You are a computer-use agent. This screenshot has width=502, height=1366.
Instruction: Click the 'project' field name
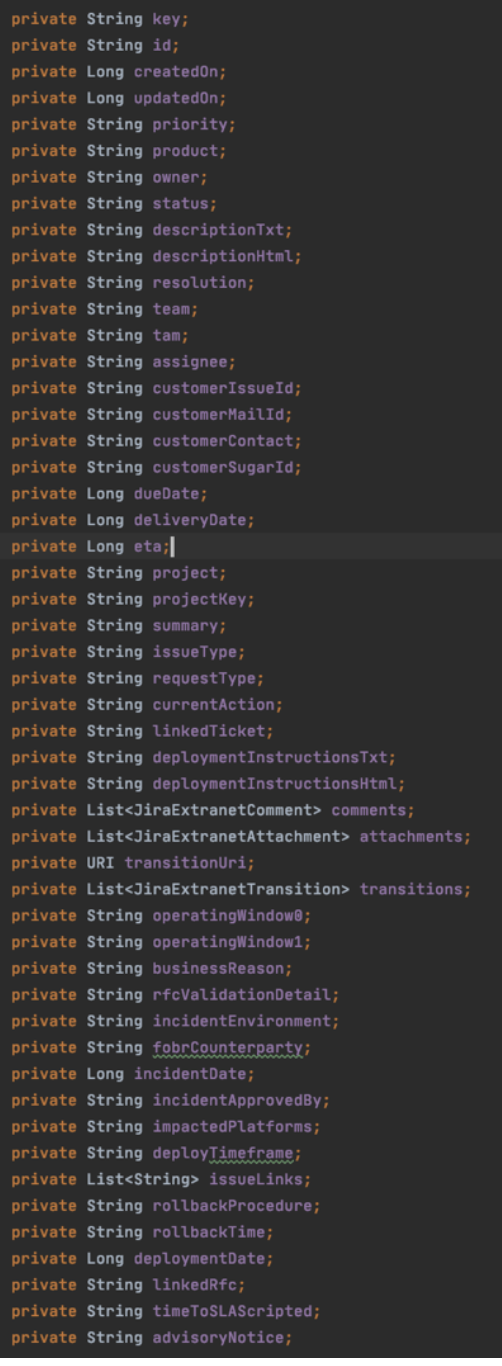tap(185, 572)
